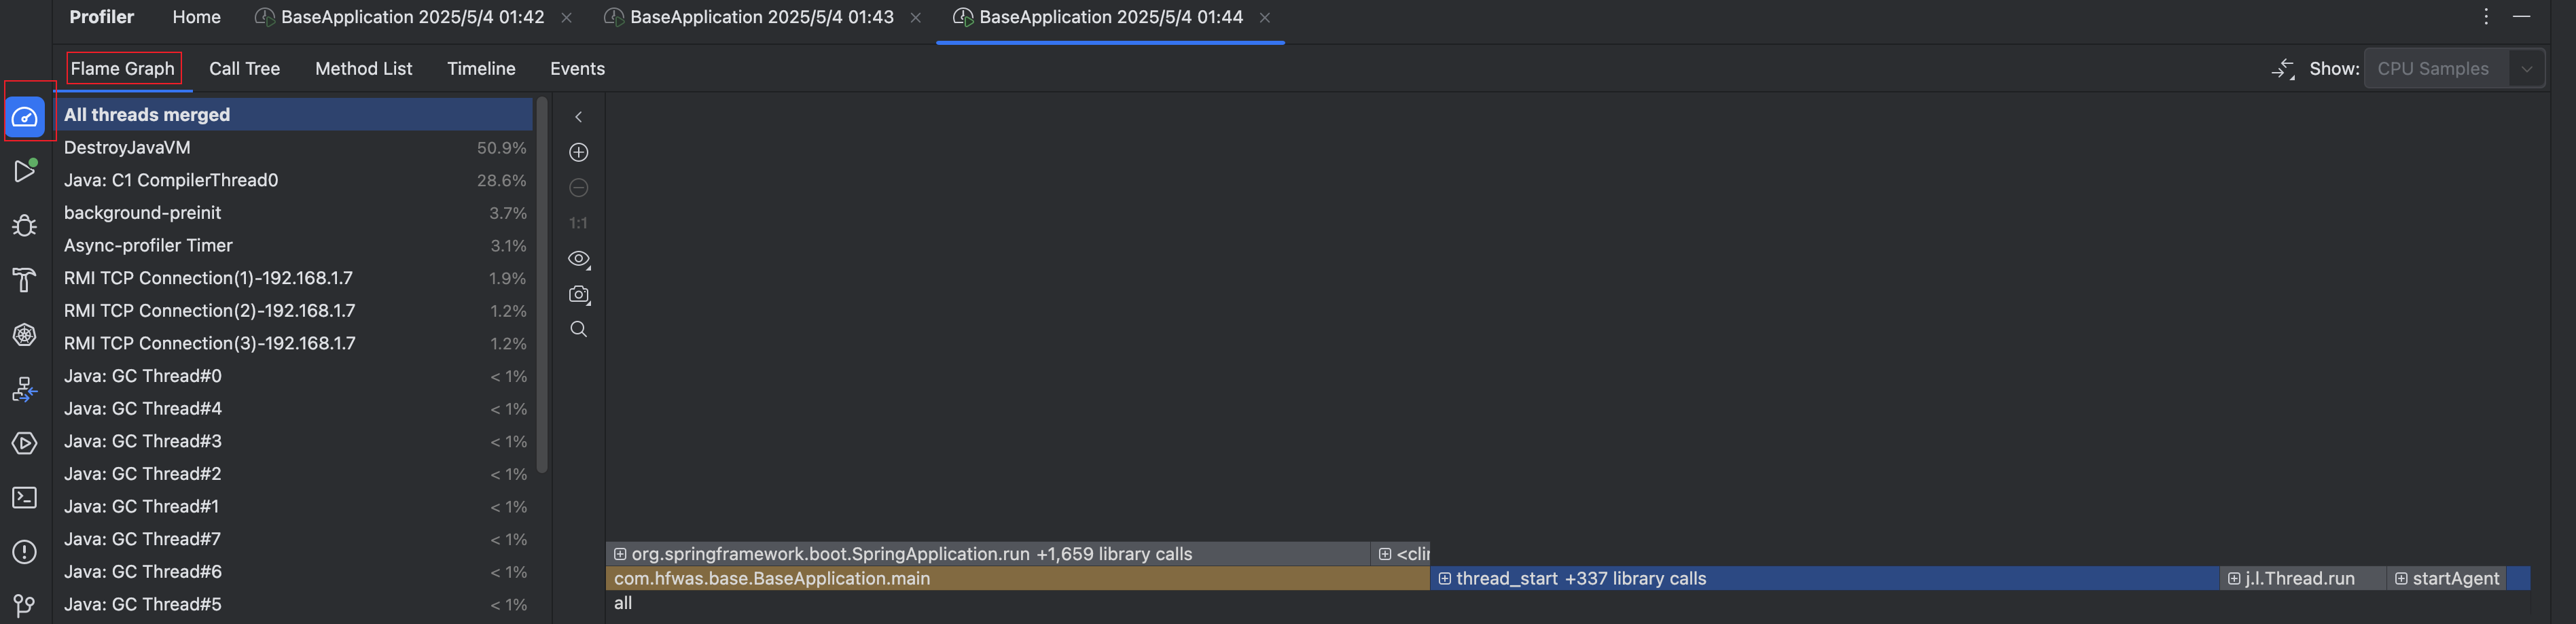Toggle the eye presentation settings icon
The width and height of the screenshot is (2576, 624).
click(x=578, y=259)
